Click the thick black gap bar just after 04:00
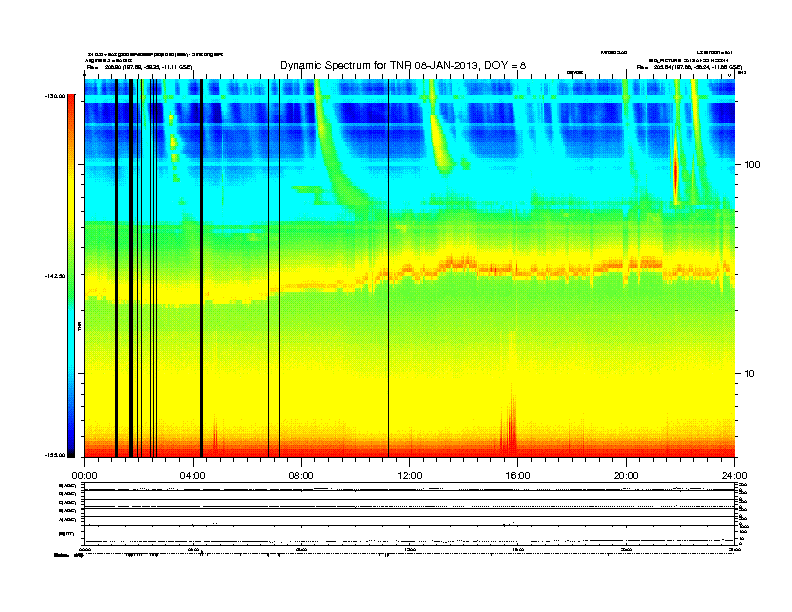This screenshot has height=612, width=792. pos(201,268)
